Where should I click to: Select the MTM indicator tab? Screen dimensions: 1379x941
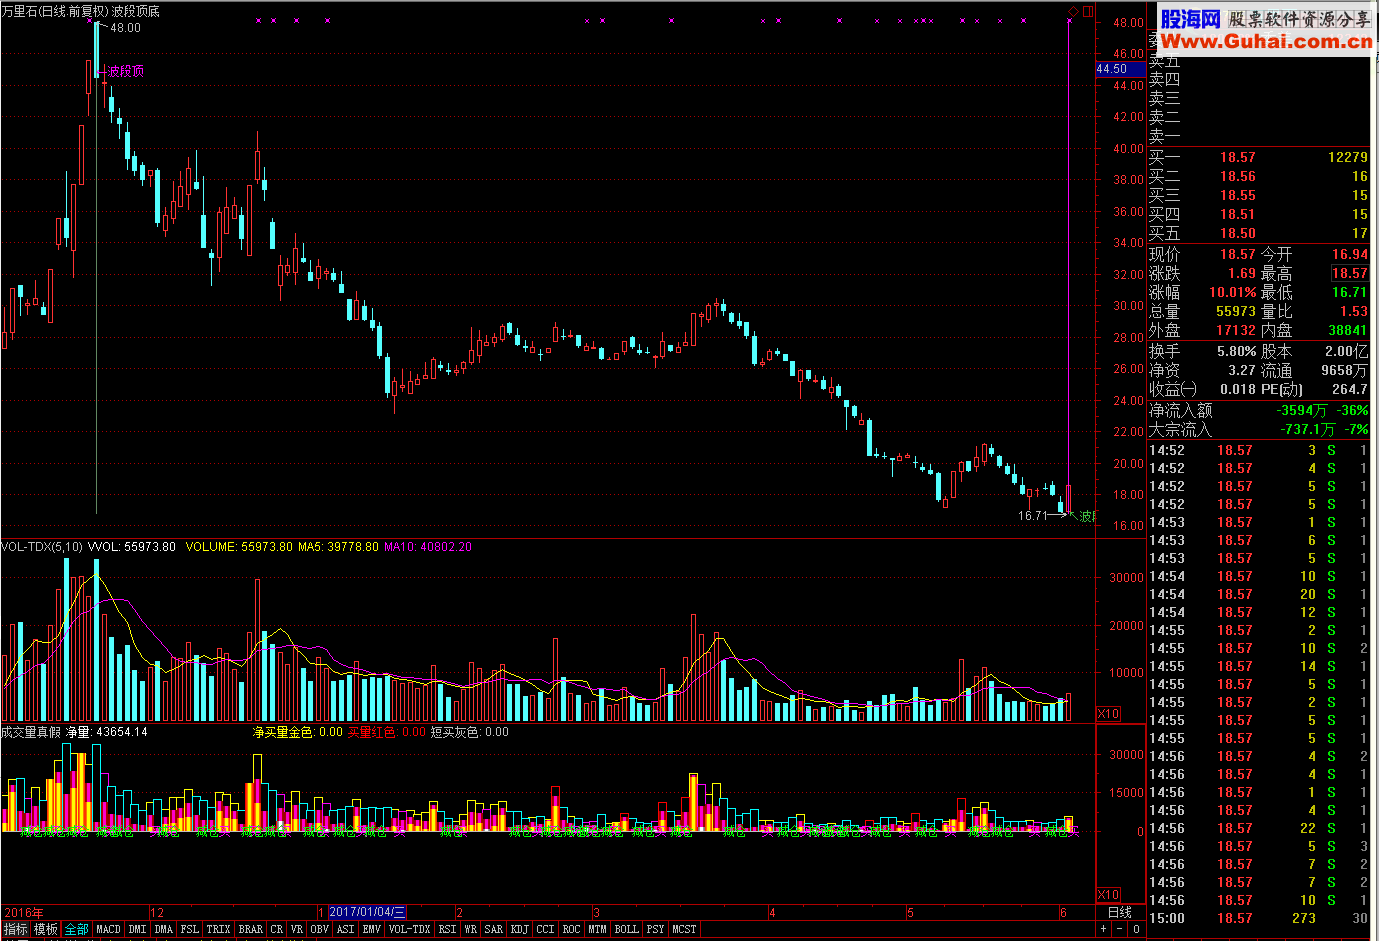click(598, 929)
